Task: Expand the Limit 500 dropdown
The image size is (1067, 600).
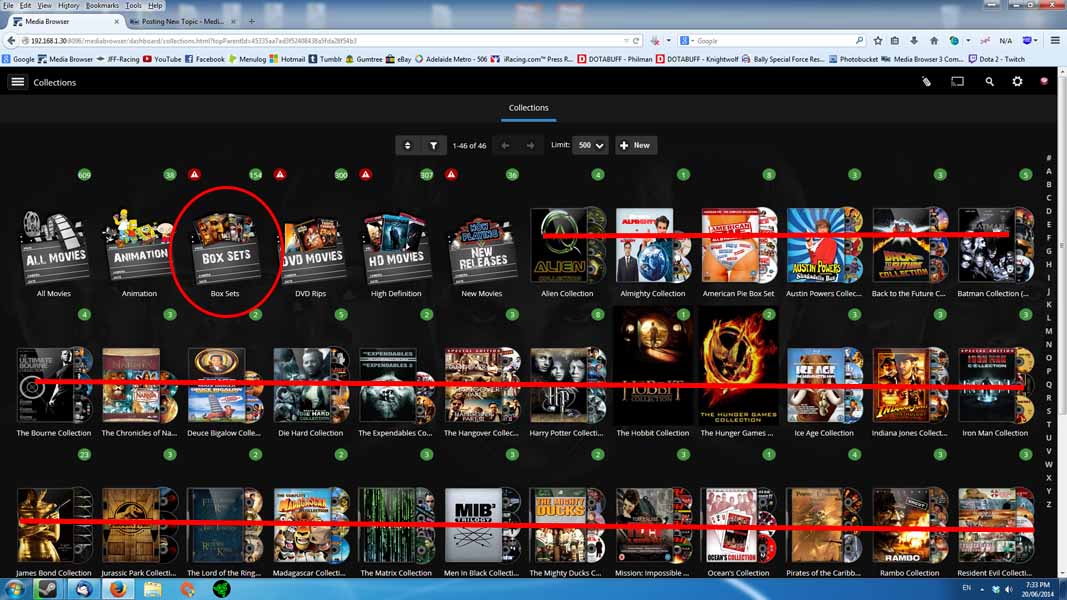Action: 590,145
